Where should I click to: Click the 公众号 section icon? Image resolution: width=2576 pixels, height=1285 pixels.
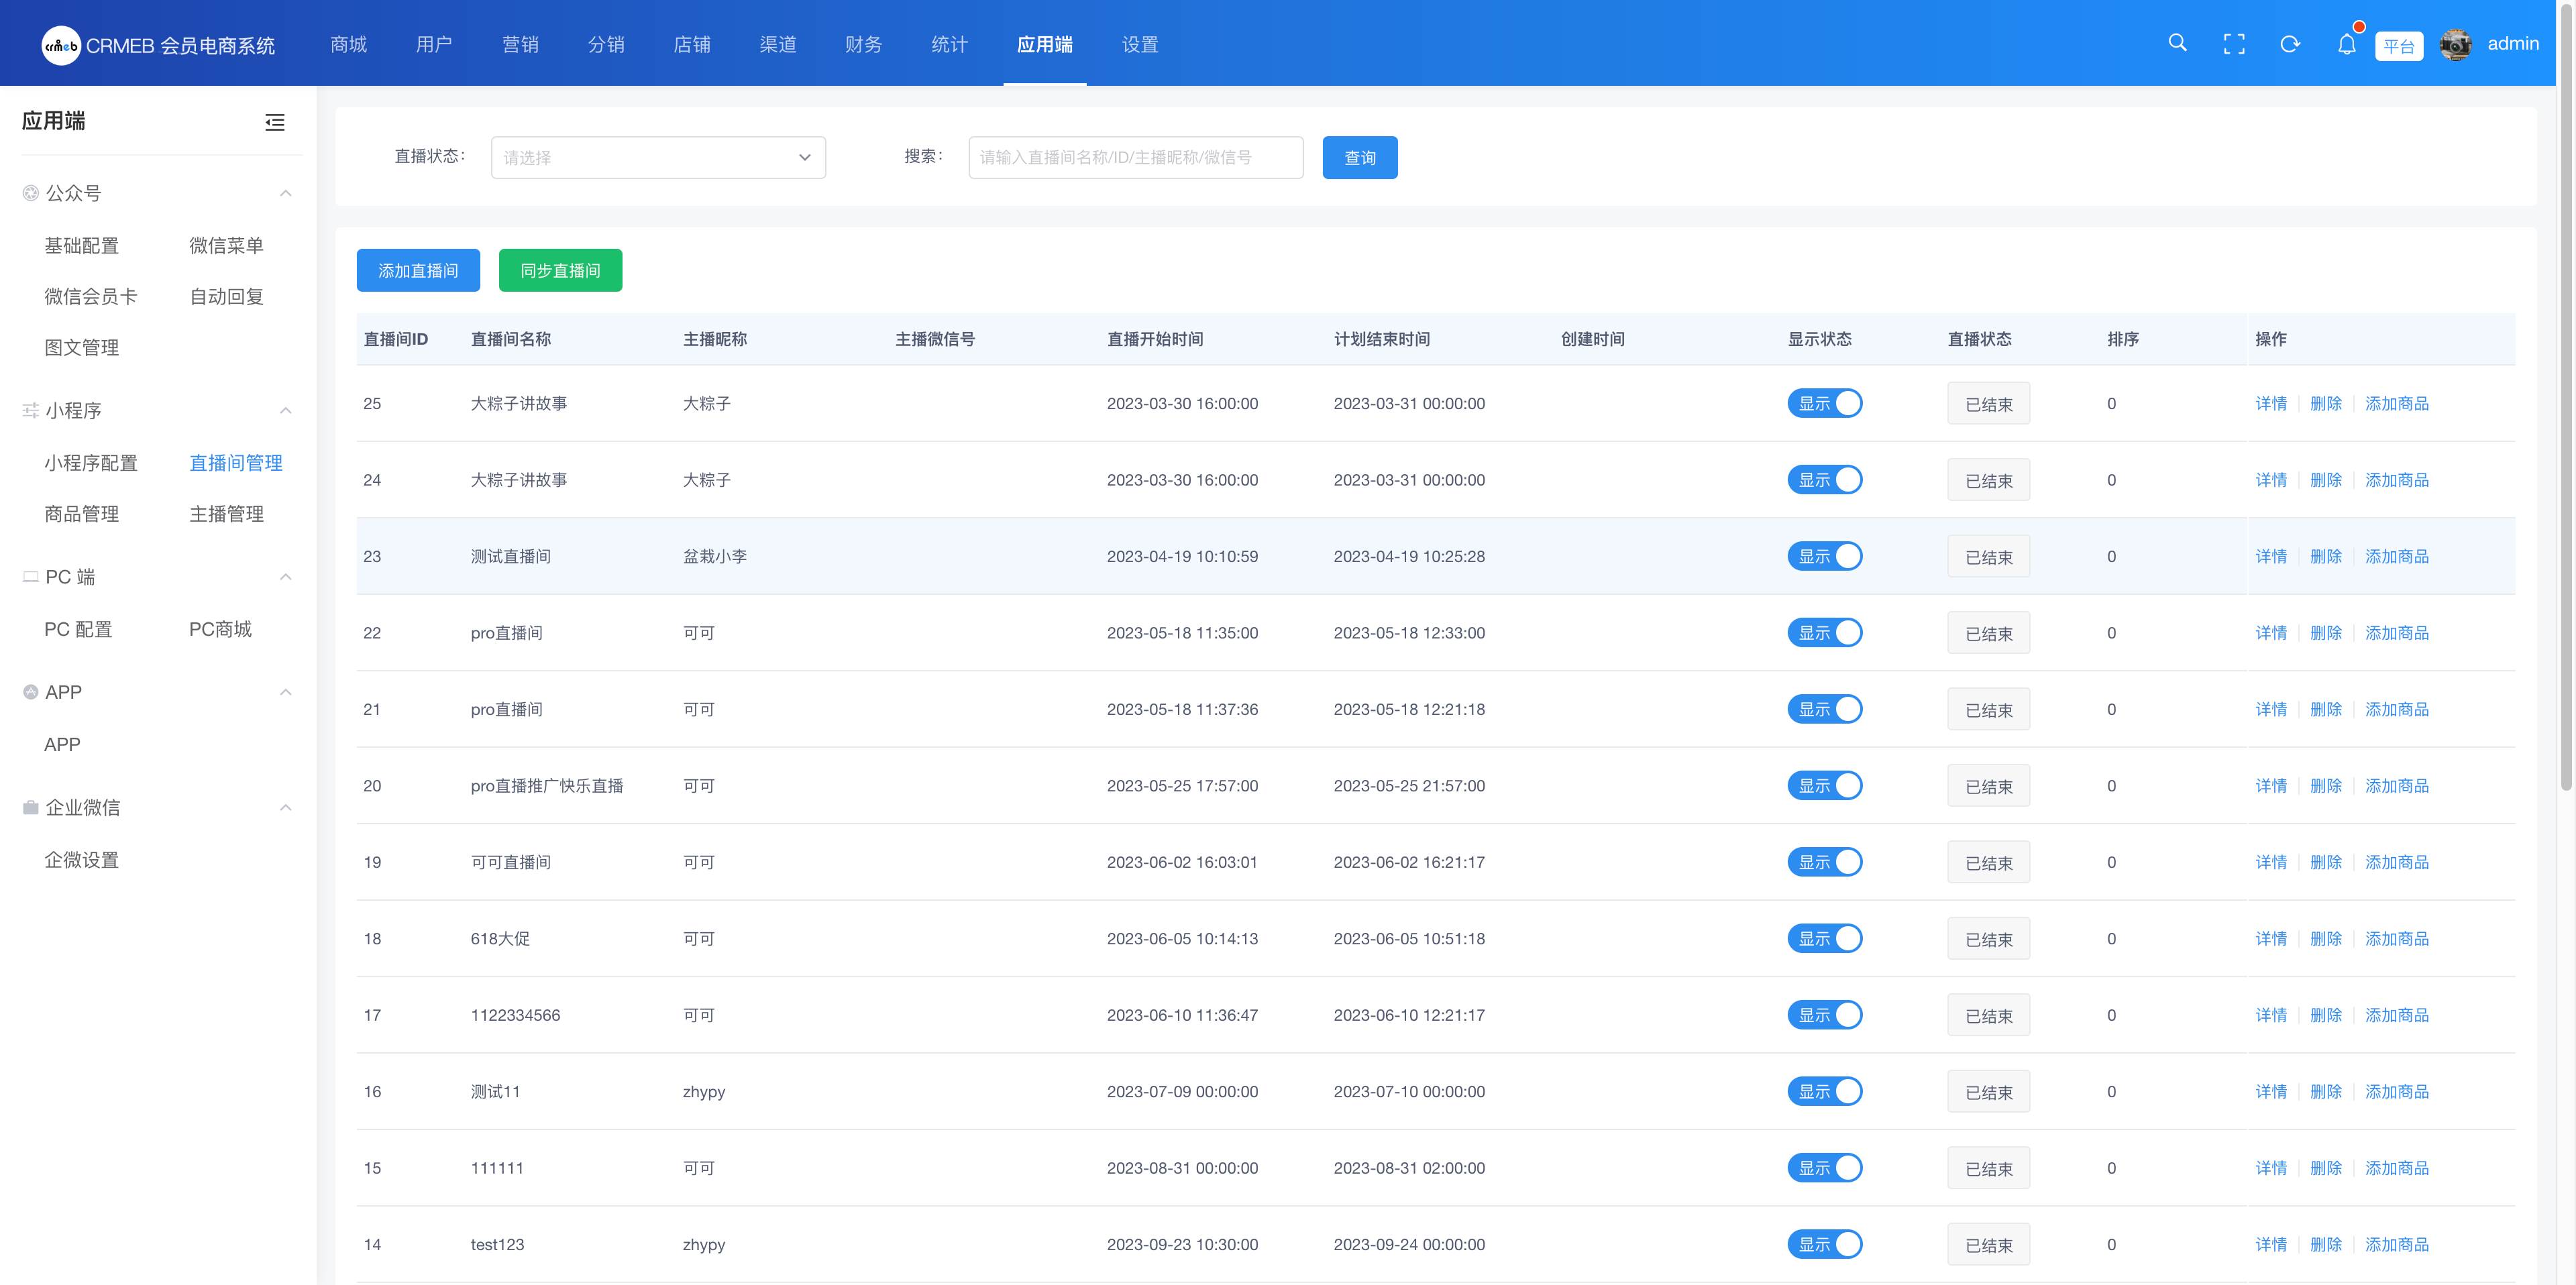[31, 193]
